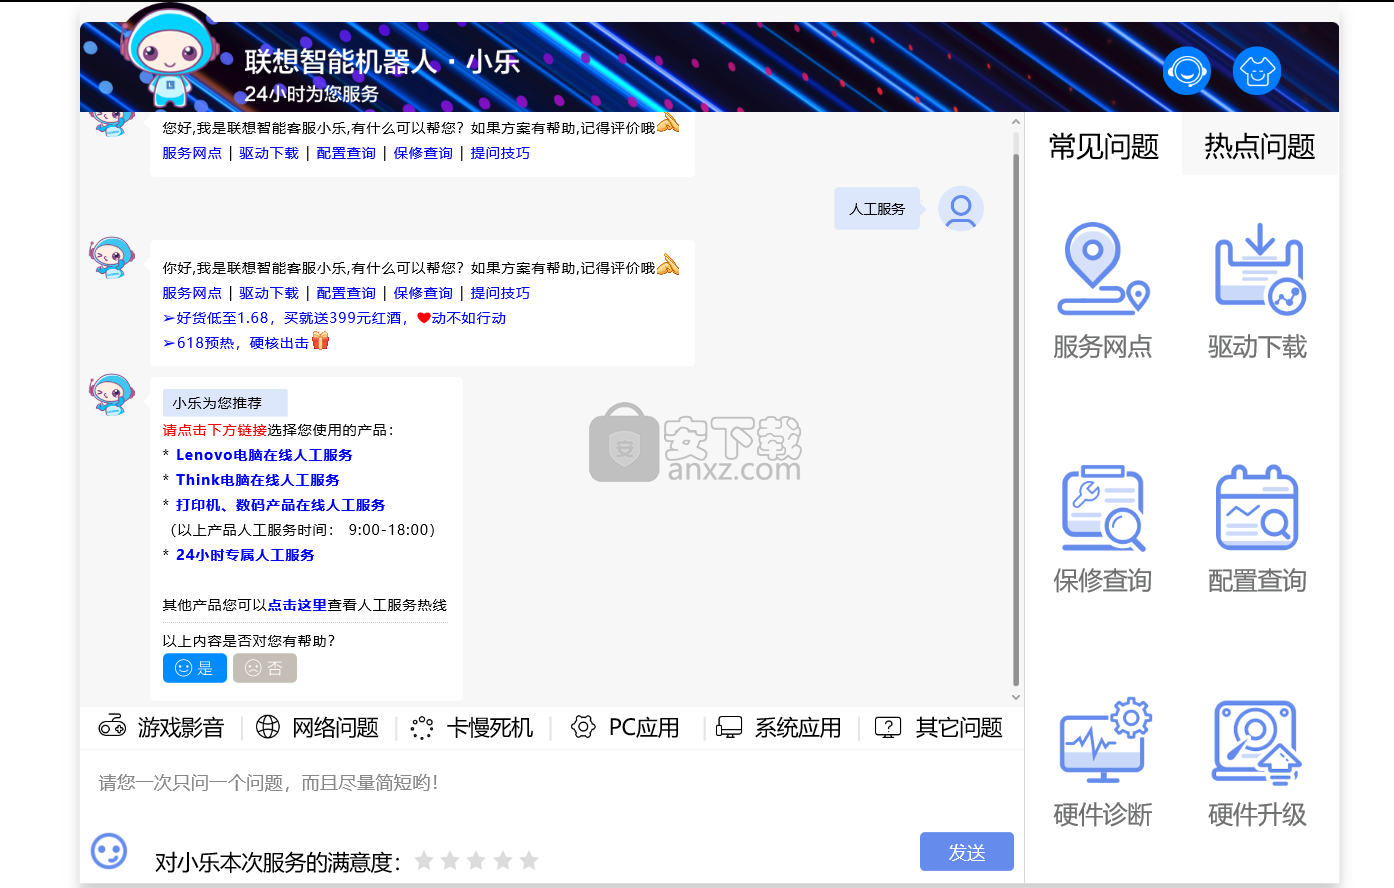Click the shirt skin-change icon in header

[x=1257, y=71]
